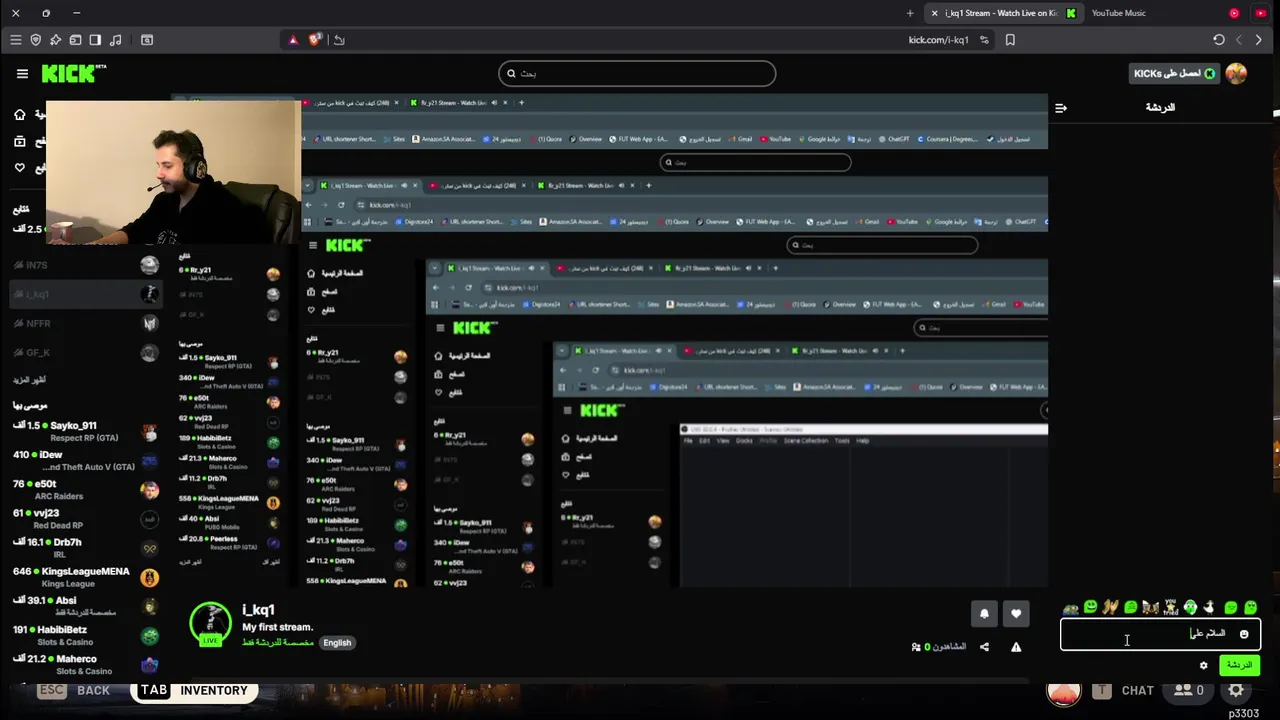1280x720 pixels.
Task: Click the get KICKs button
Action: (x=1174, y=73)
